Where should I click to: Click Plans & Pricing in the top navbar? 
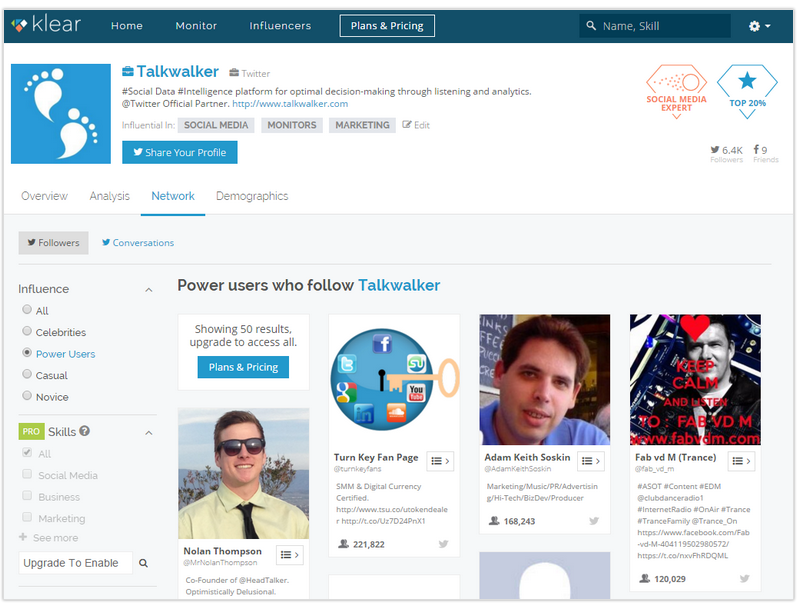click(387, 26)
